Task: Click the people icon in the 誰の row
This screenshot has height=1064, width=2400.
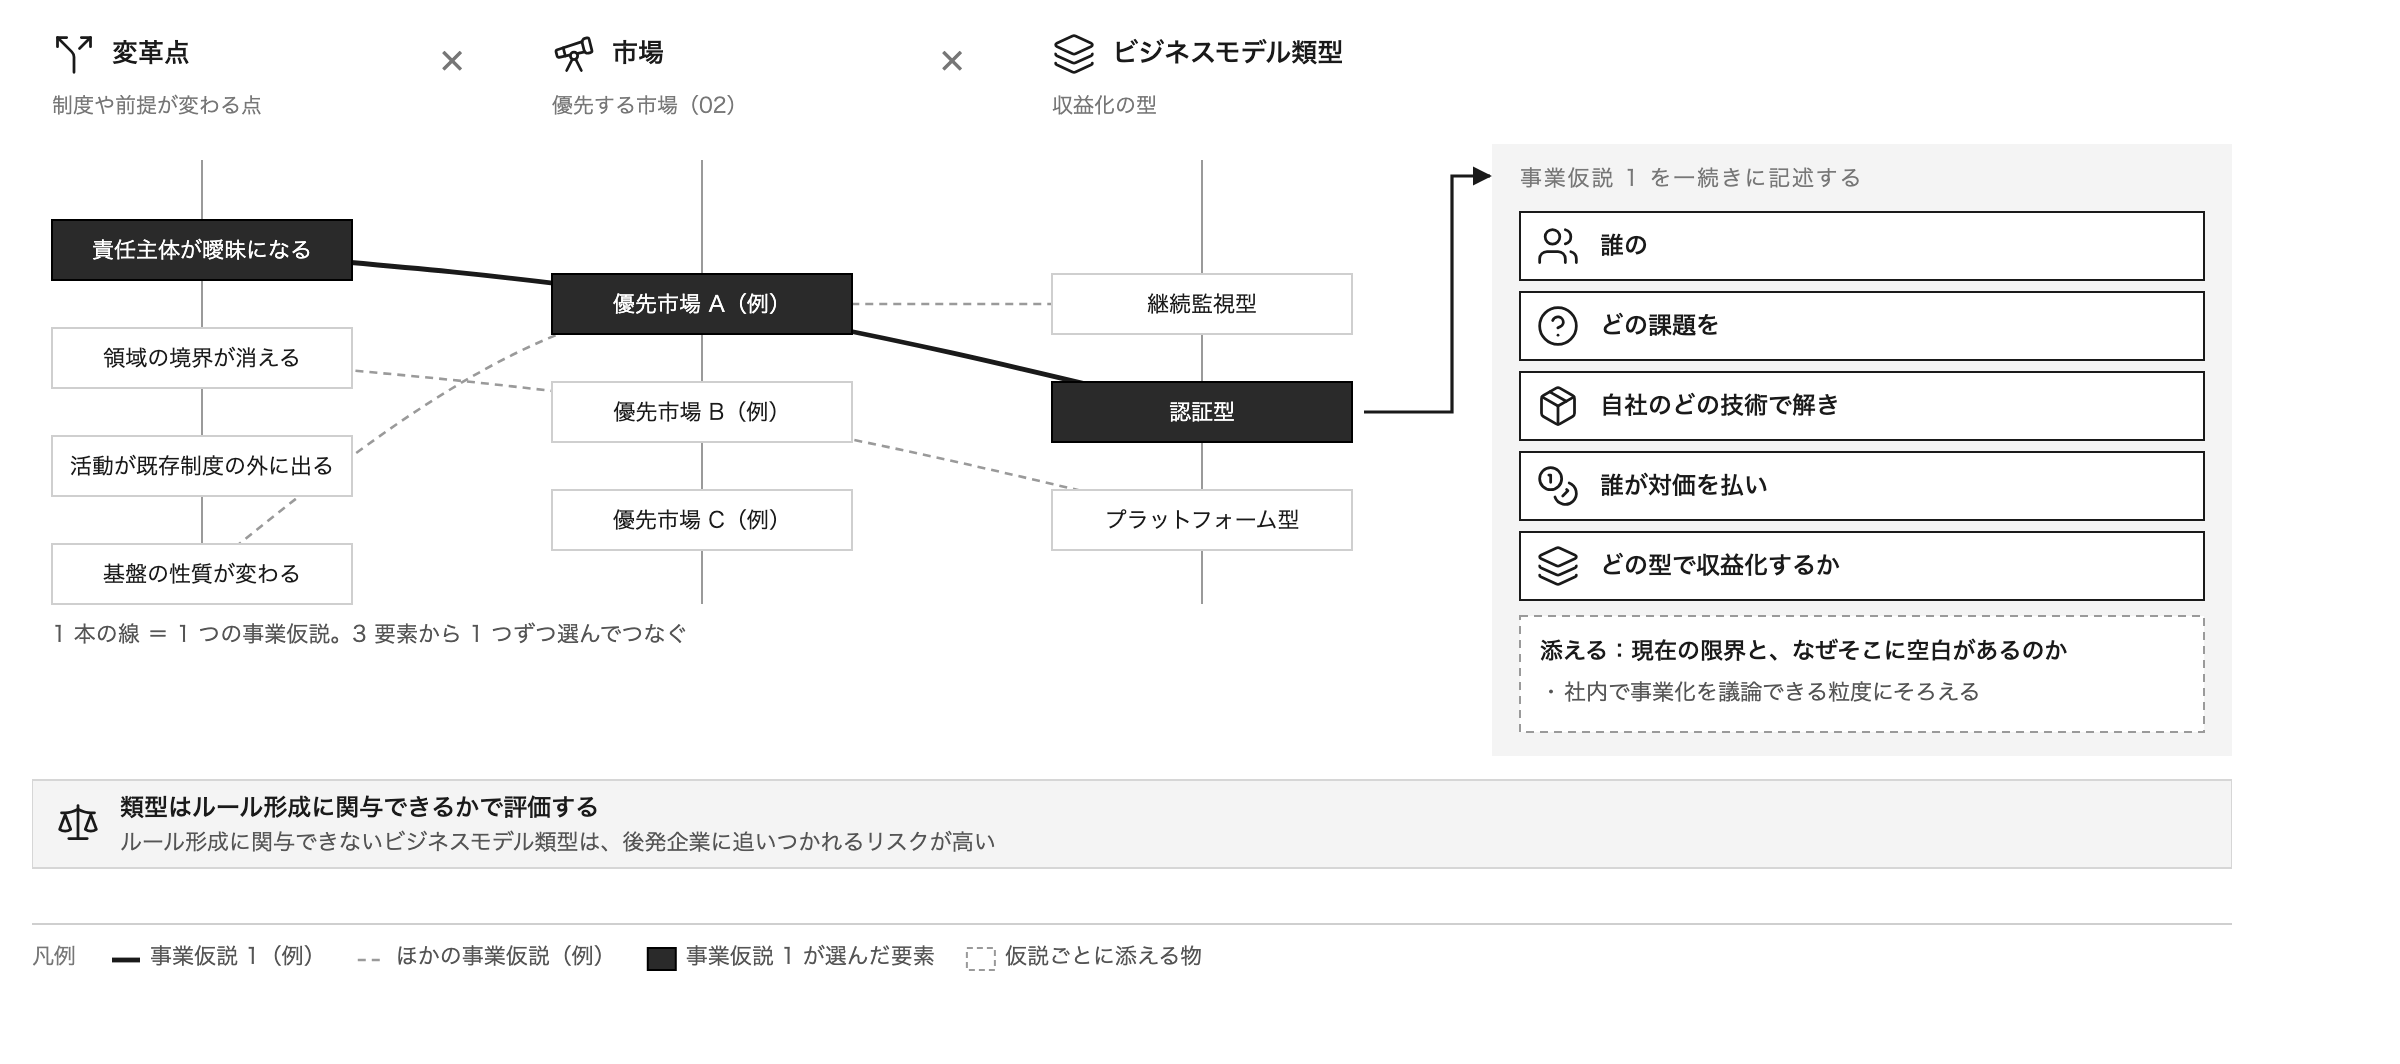Action: point(1557,246)
